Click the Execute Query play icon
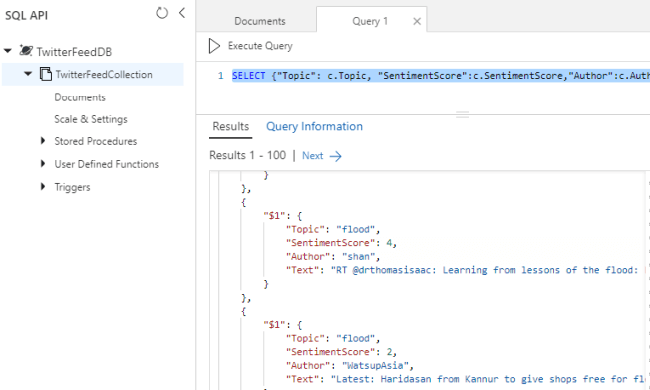The height and width of the screenshot is (390, 650). click(x=214, y=46)
